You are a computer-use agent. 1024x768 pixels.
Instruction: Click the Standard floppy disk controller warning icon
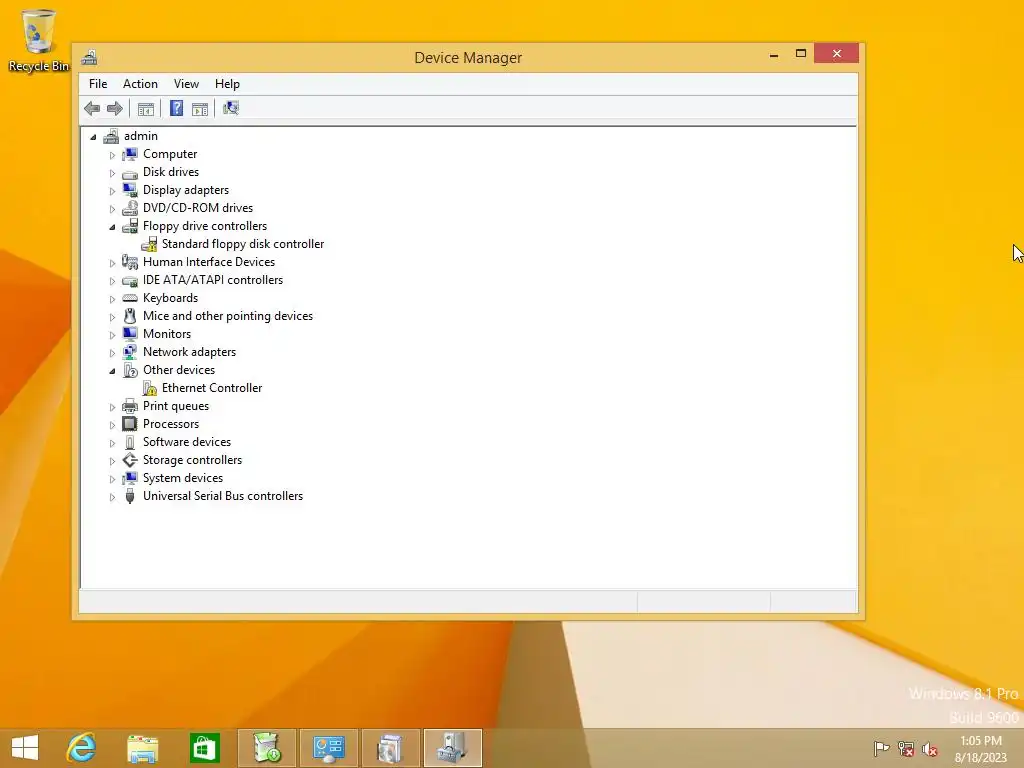(x=149, y=244)
